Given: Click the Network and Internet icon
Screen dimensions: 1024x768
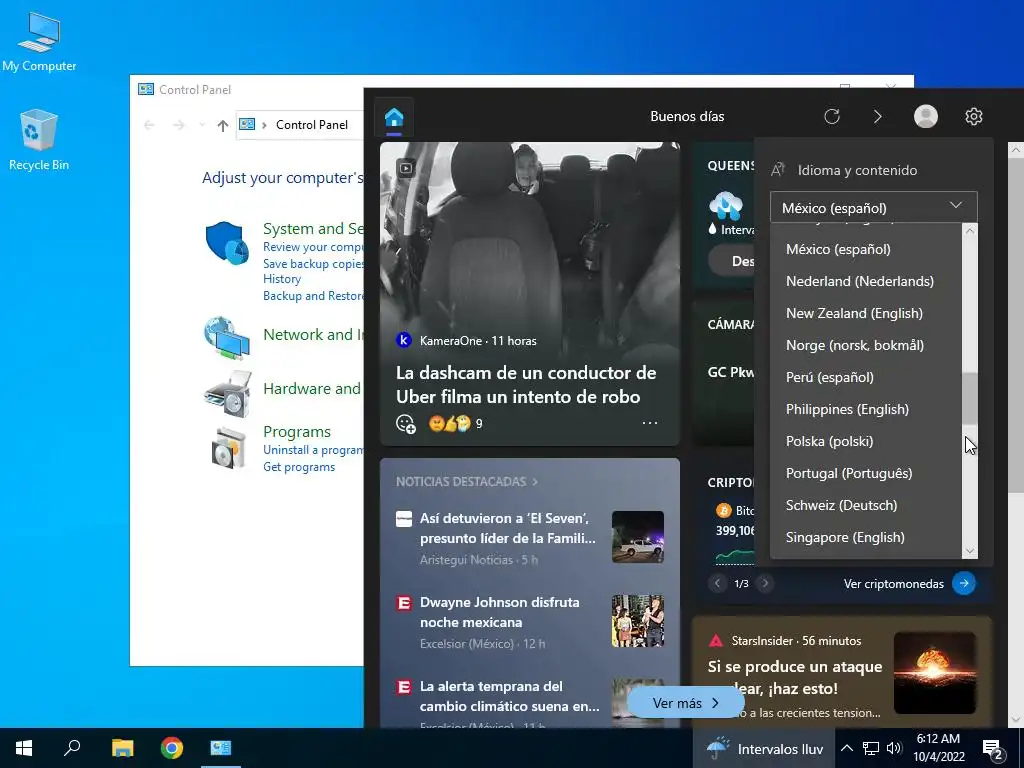Looking at the screenshot, I should point(227,338).
